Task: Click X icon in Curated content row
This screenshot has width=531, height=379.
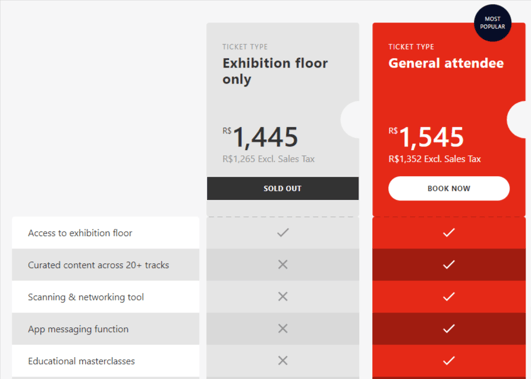Action: tap(283, 265)
